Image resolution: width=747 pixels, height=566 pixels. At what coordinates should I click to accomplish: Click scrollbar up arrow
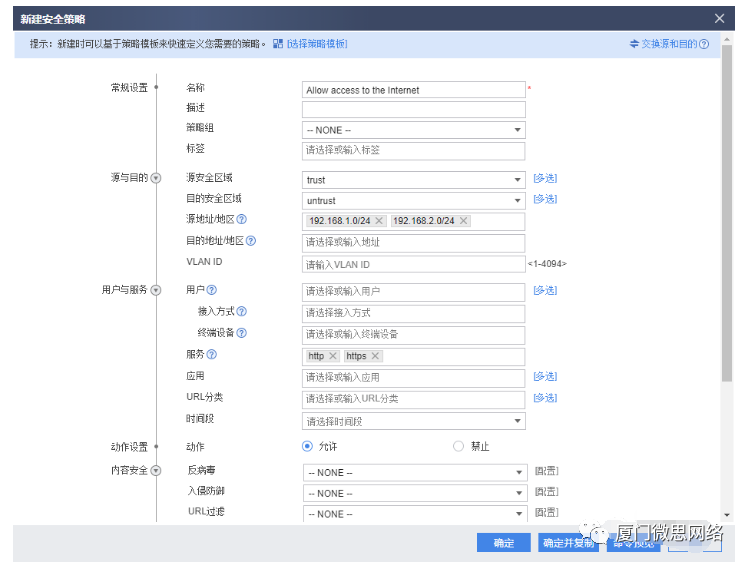pos(727,40)
